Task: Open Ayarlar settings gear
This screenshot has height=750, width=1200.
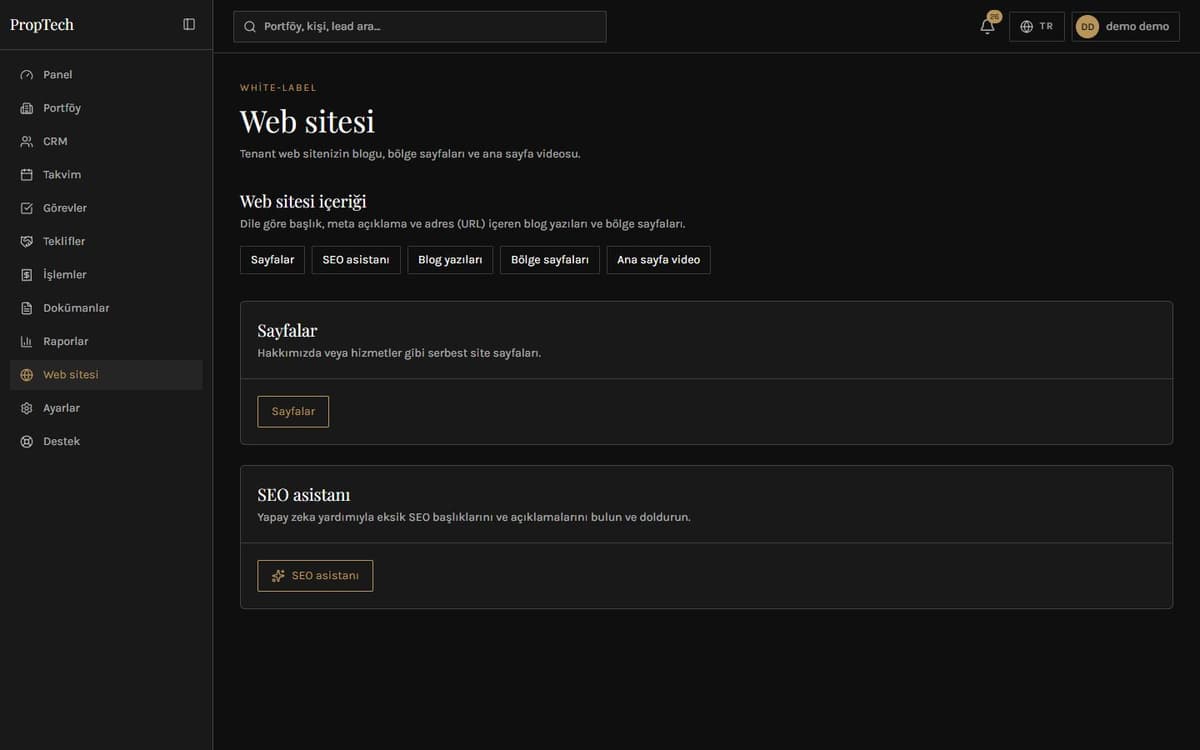Action: coord(27,408)
